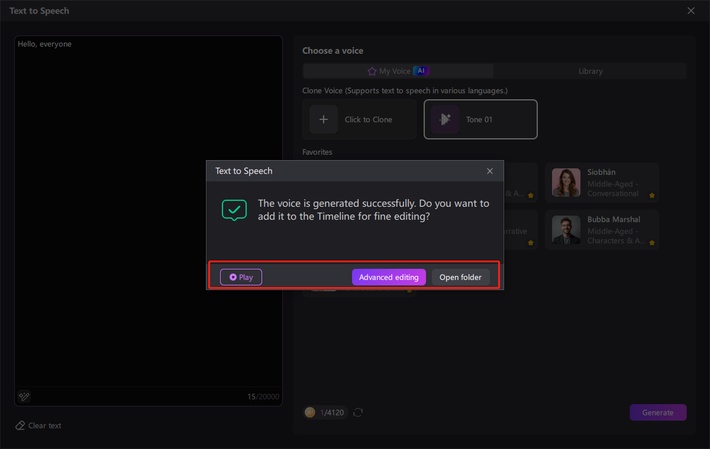
Task: Click the AI text tool icon in editor
Action: pos(24,396)
